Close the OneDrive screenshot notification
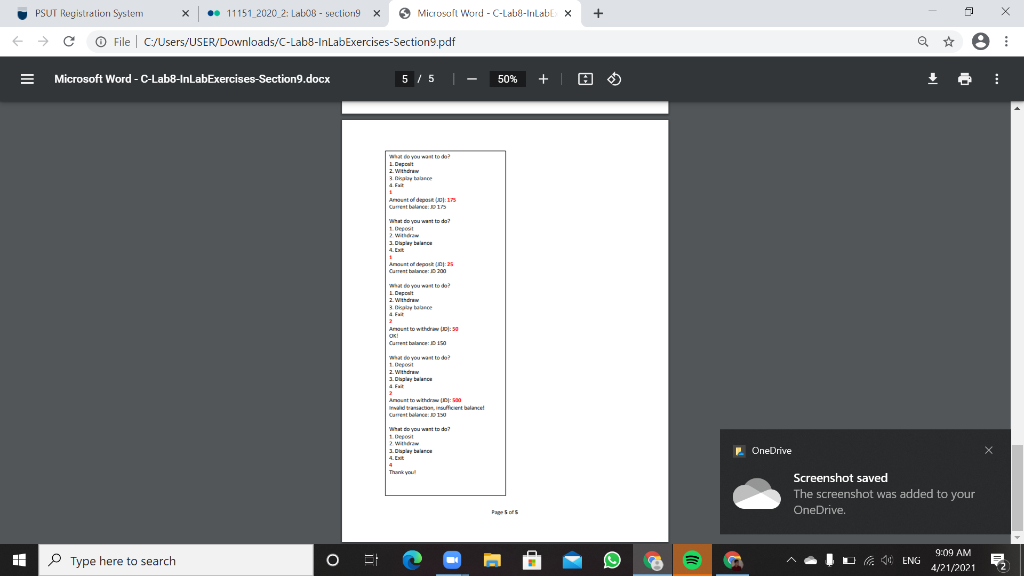Viewport: 1024px width, 576px height. 988,449
